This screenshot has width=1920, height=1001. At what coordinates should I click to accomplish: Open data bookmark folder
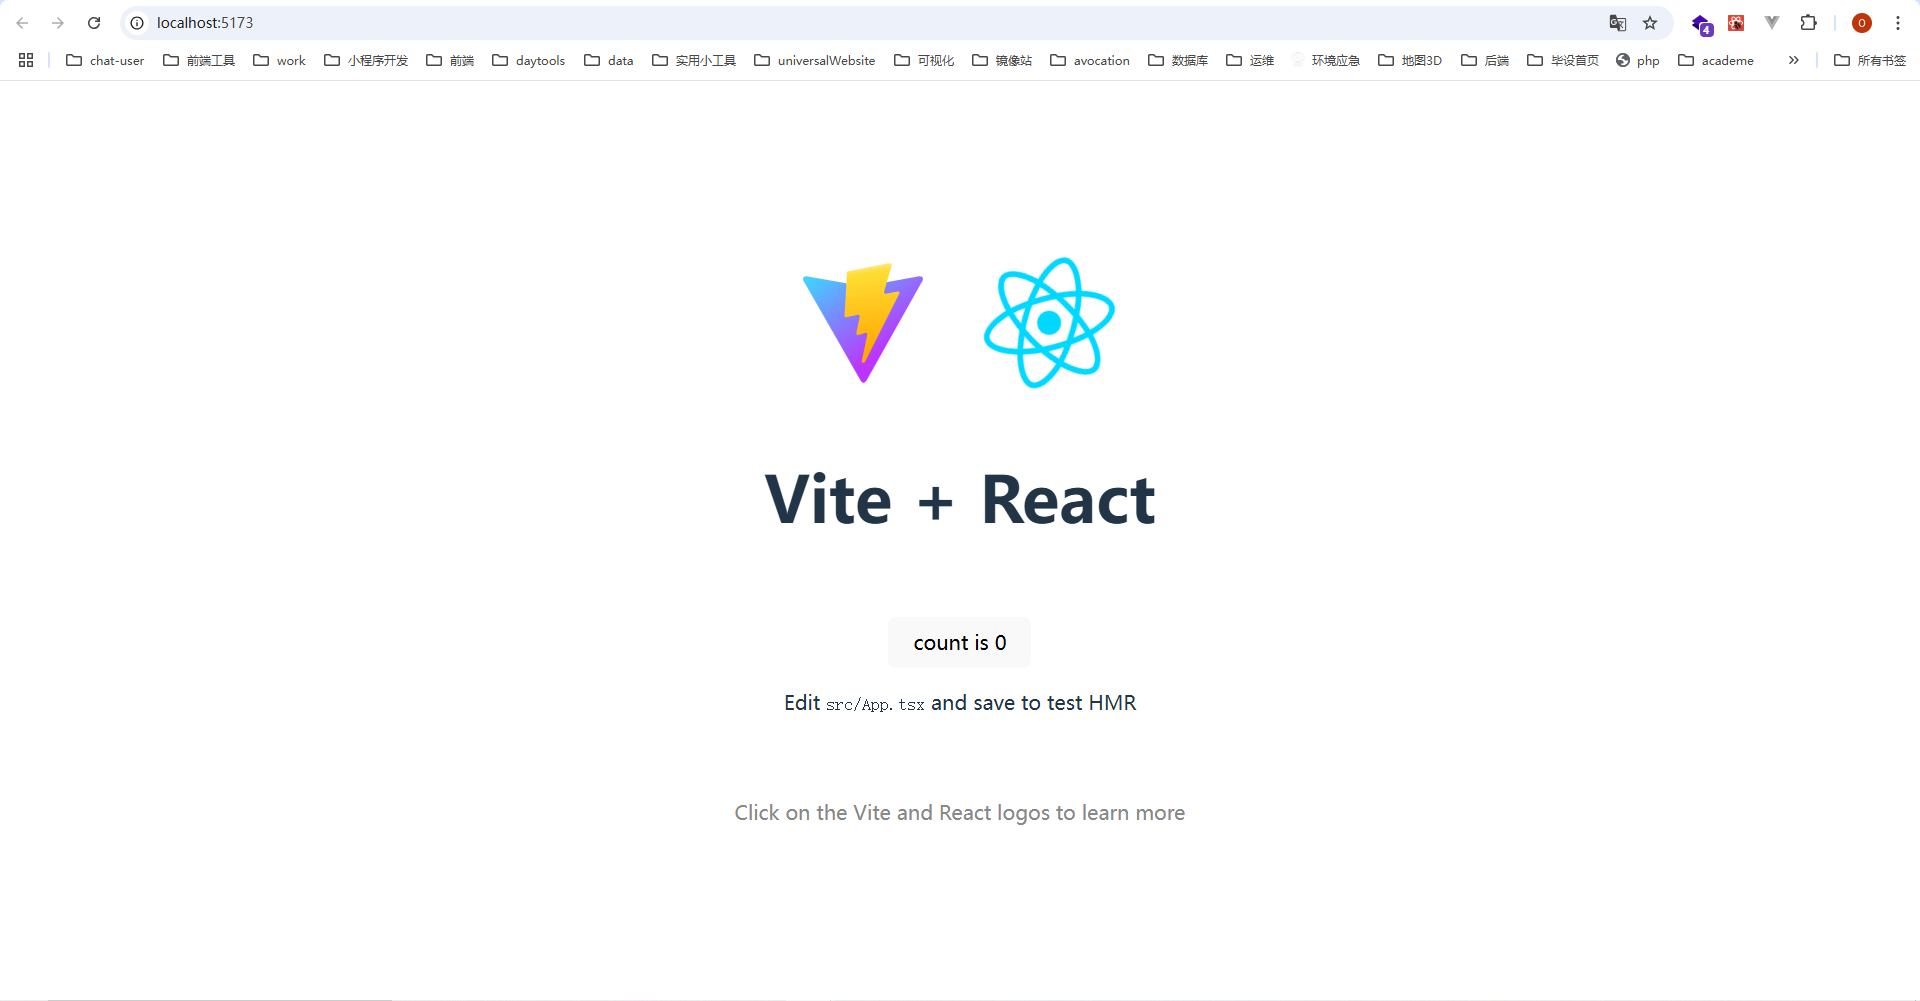coord(609,60)
